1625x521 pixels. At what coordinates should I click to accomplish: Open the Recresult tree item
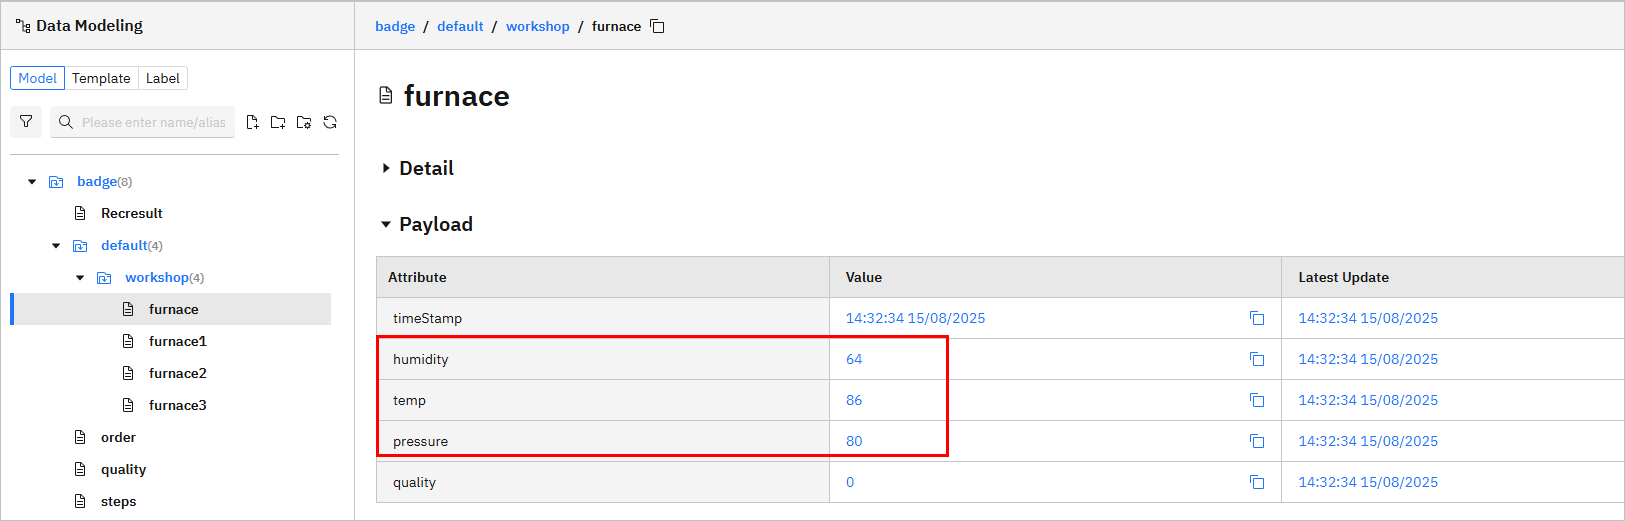pyautogui.click(x=131, y=213)
